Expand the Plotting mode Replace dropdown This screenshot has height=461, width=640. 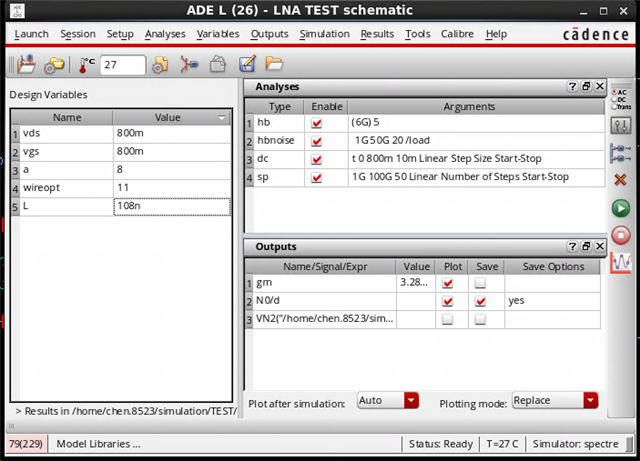click(x=590, y=400)
